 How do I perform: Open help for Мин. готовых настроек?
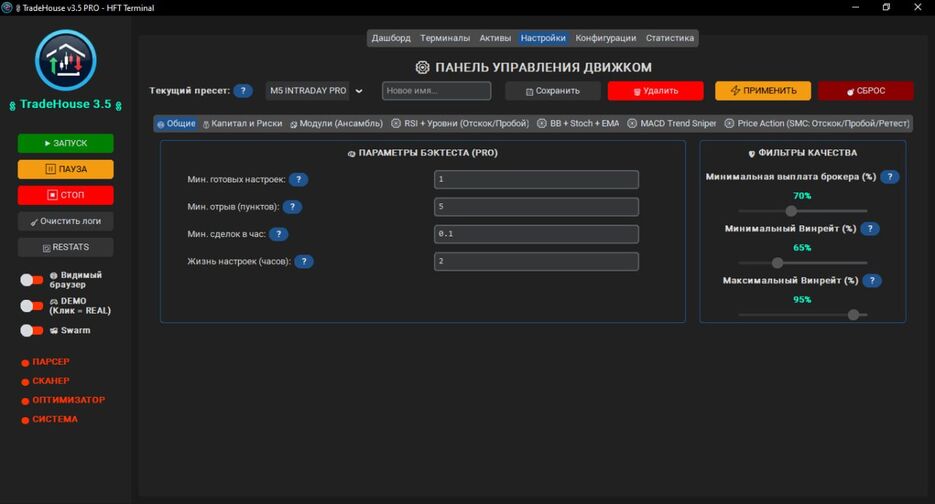pyautogui.click(x=298, y=180)
